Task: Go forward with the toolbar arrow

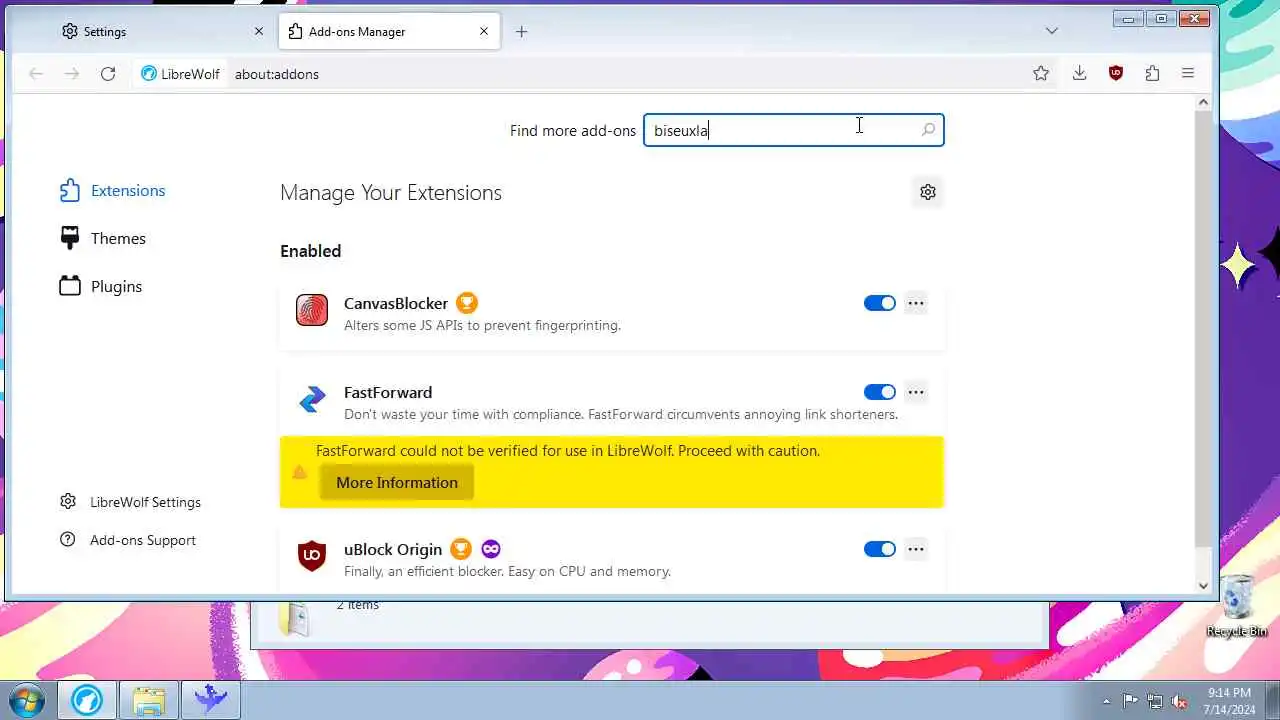Action: click(x=72, y=74)
